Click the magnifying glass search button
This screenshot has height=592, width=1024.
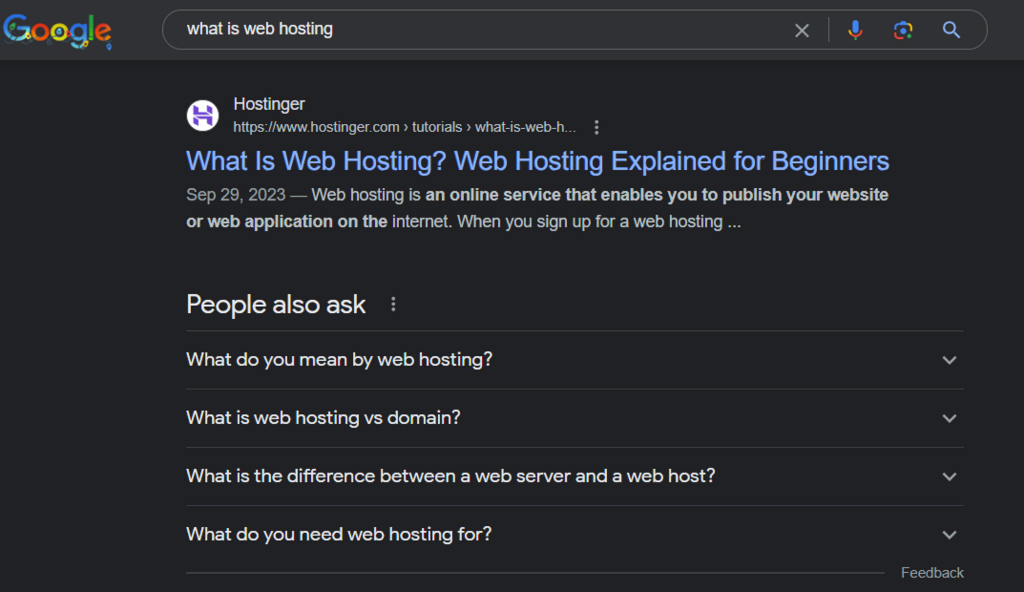click(951, 30)
